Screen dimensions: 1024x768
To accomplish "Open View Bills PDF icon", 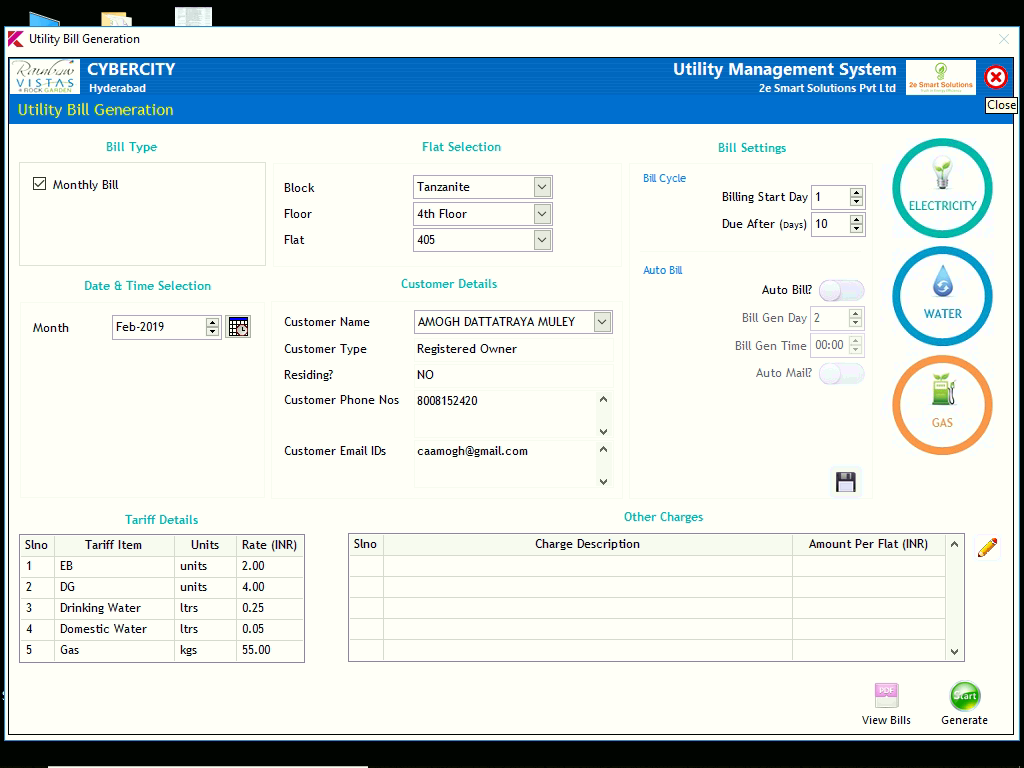I will click(886, 696).
